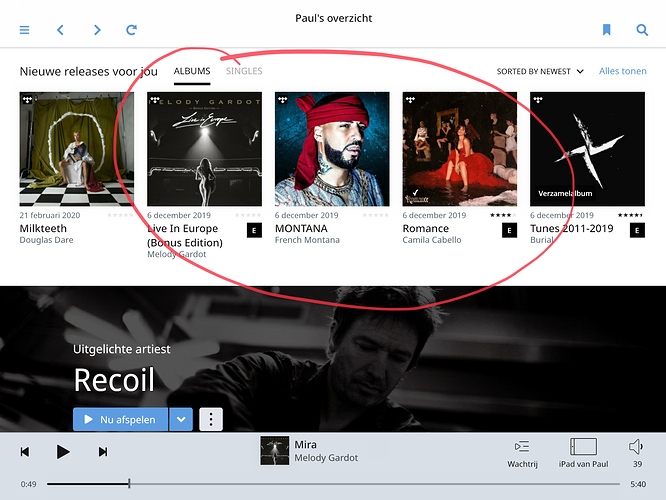
Task: Open artist French Montana
Action: (x=307, y=240)
